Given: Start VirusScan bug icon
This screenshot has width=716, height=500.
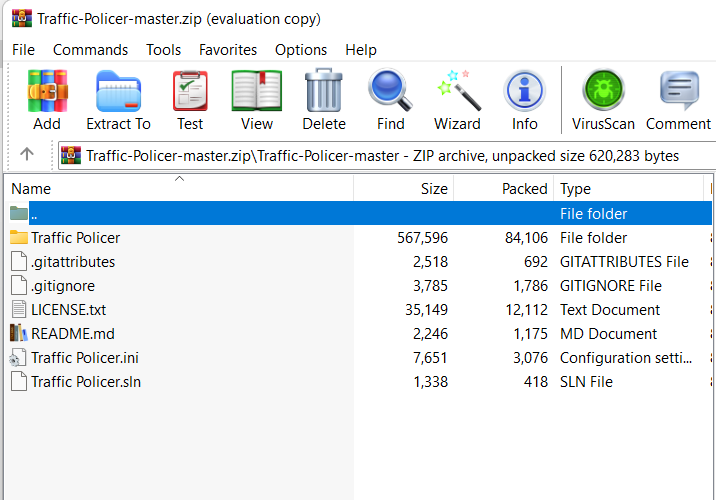Looking at the screenshot, I should [603, 90].
